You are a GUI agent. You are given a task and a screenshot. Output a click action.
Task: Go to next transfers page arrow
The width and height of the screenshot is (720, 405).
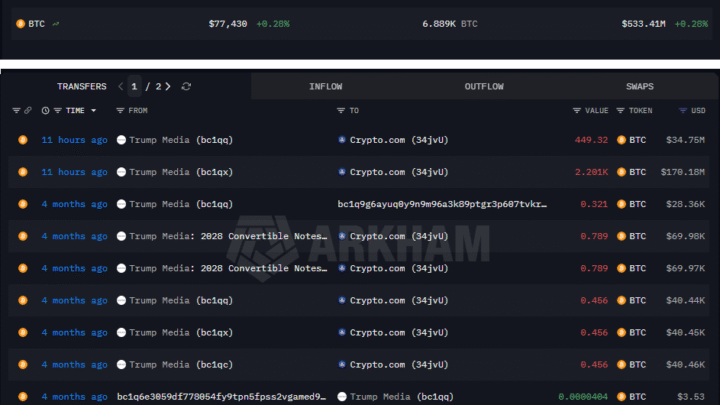coord(168,86)
